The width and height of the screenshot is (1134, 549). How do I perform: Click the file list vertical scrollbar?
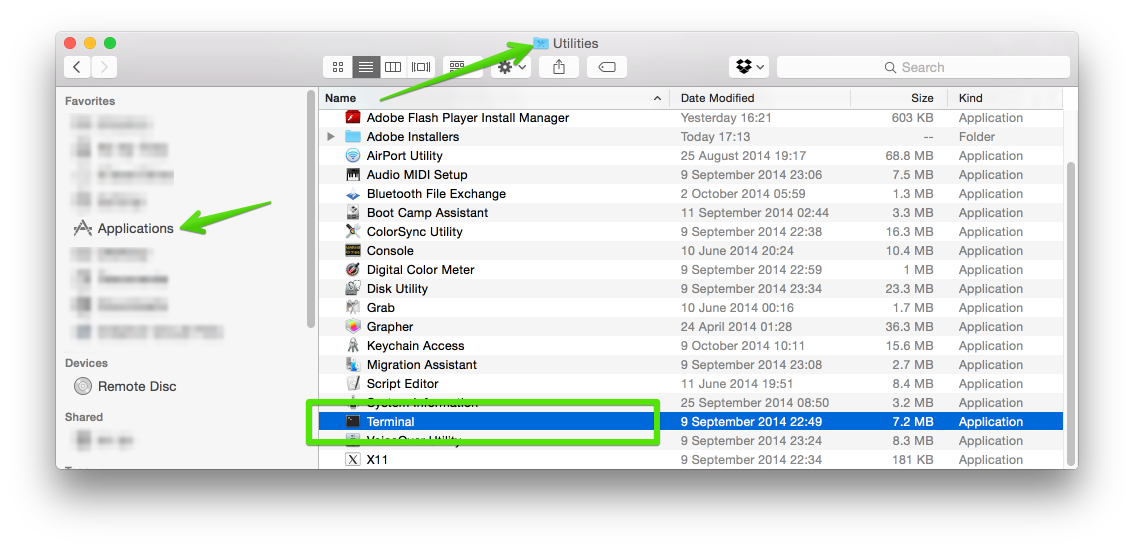coord(1071,312)
